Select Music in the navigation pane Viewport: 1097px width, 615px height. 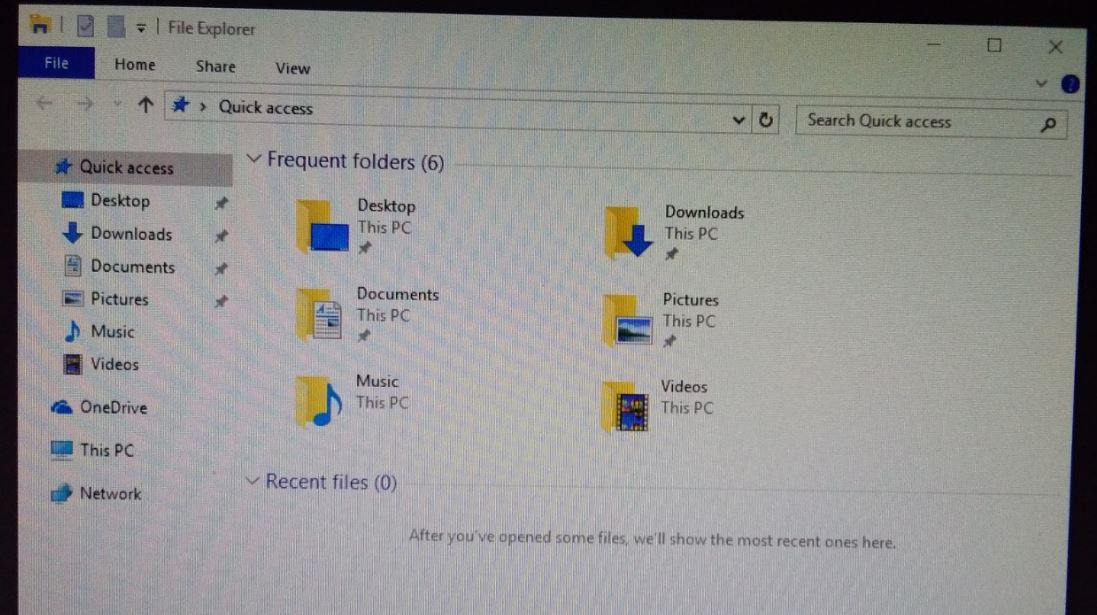coord(112,331)
